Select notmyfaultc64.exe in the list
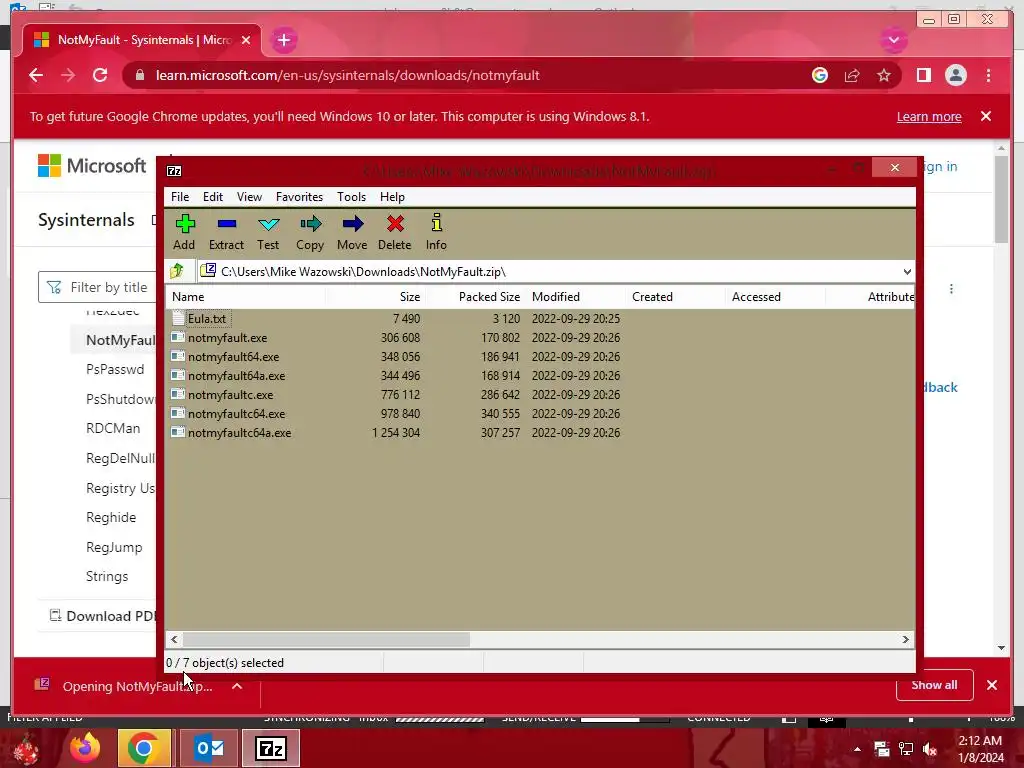 click(236, 413)
